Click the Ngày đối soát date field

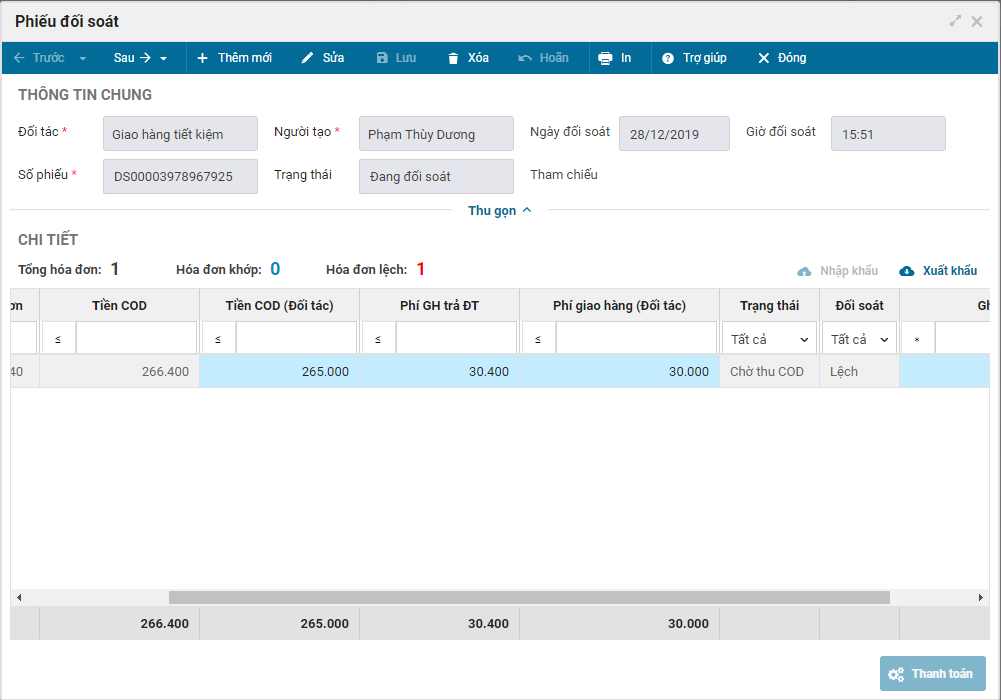674,133
